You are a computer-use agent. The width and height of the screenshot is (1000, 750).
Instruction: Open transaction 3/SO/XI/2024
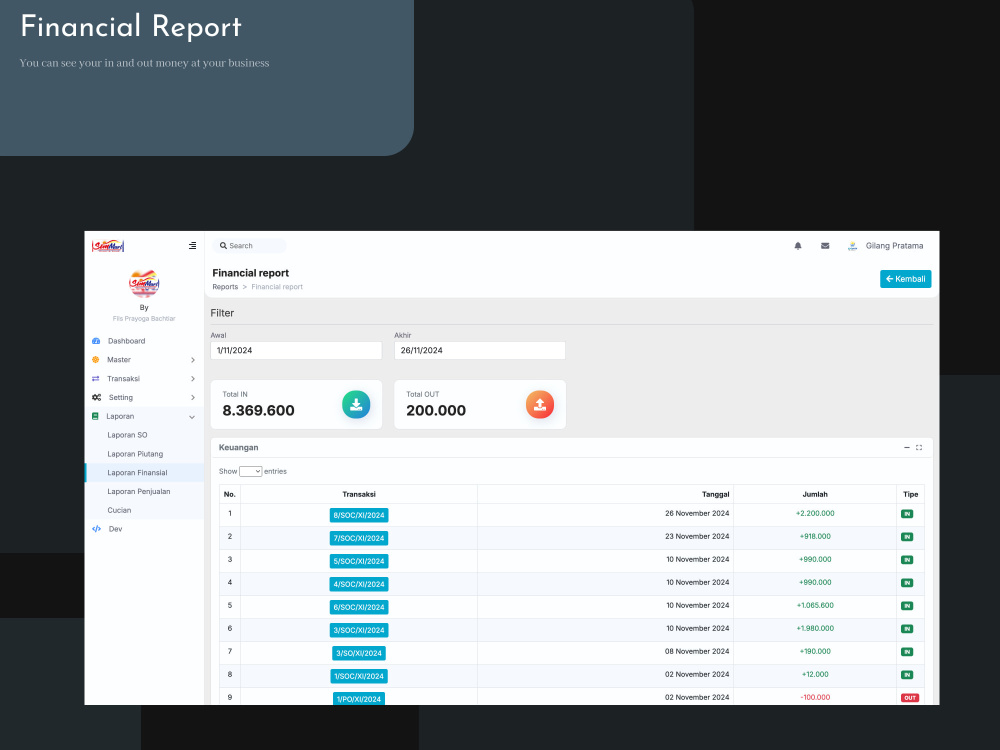click(x=359, y=653)
